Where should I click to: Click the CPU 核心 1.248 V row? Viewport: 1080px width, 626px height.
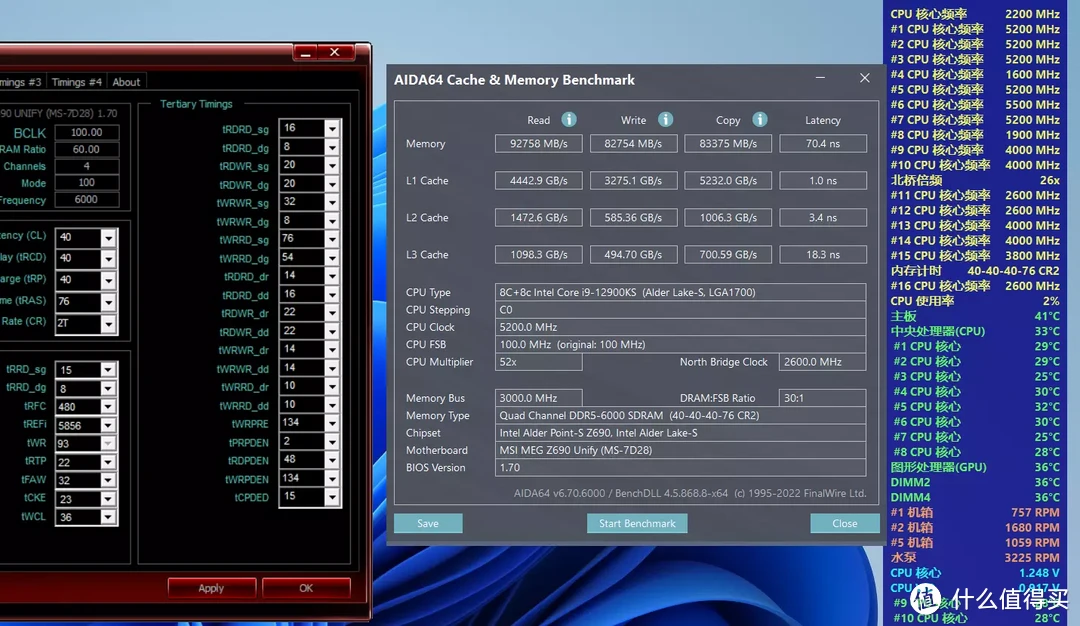975,573
